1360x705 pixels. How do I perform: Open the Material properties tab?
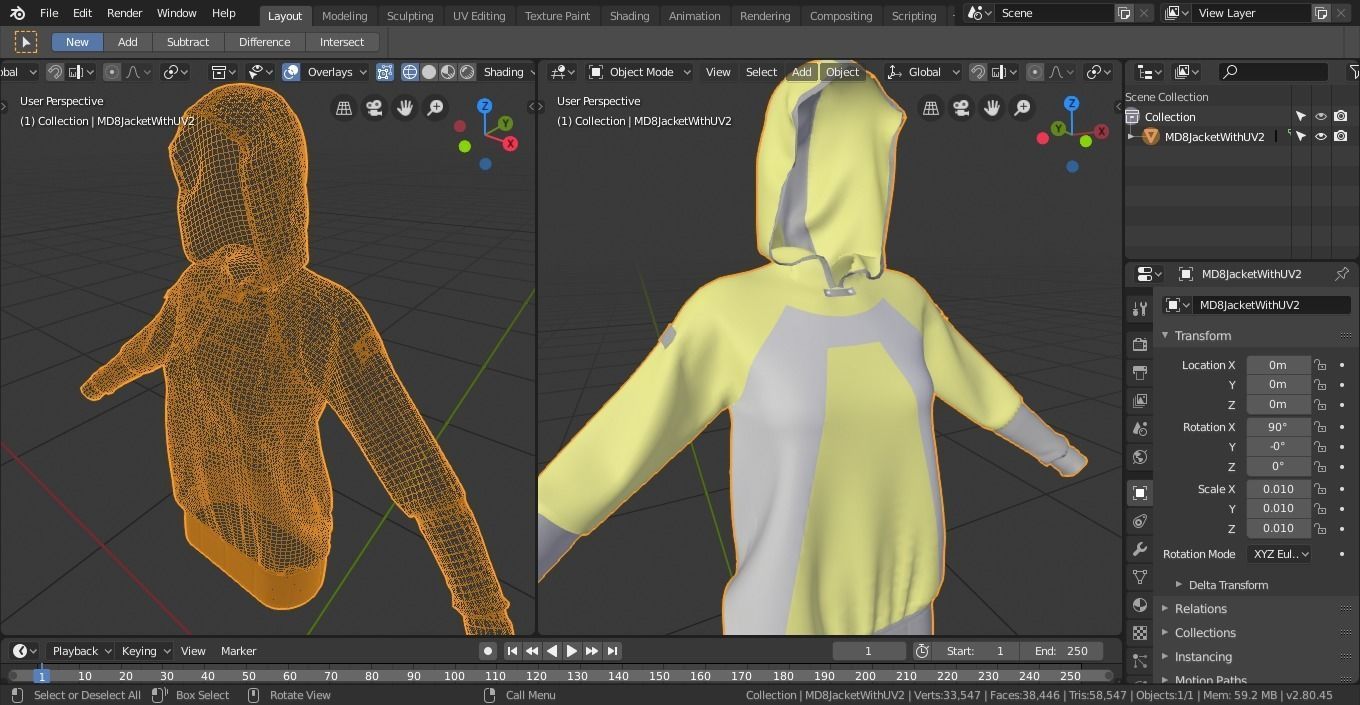click(x=1139, y=605)
